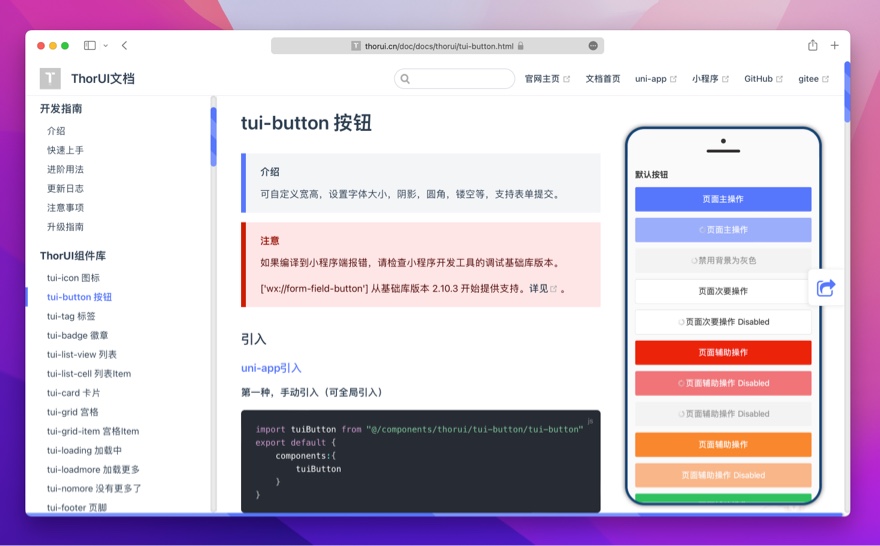Click the address bar URL thorui.cn
This screenshot has width=880, height=546.
click(439, 46)
